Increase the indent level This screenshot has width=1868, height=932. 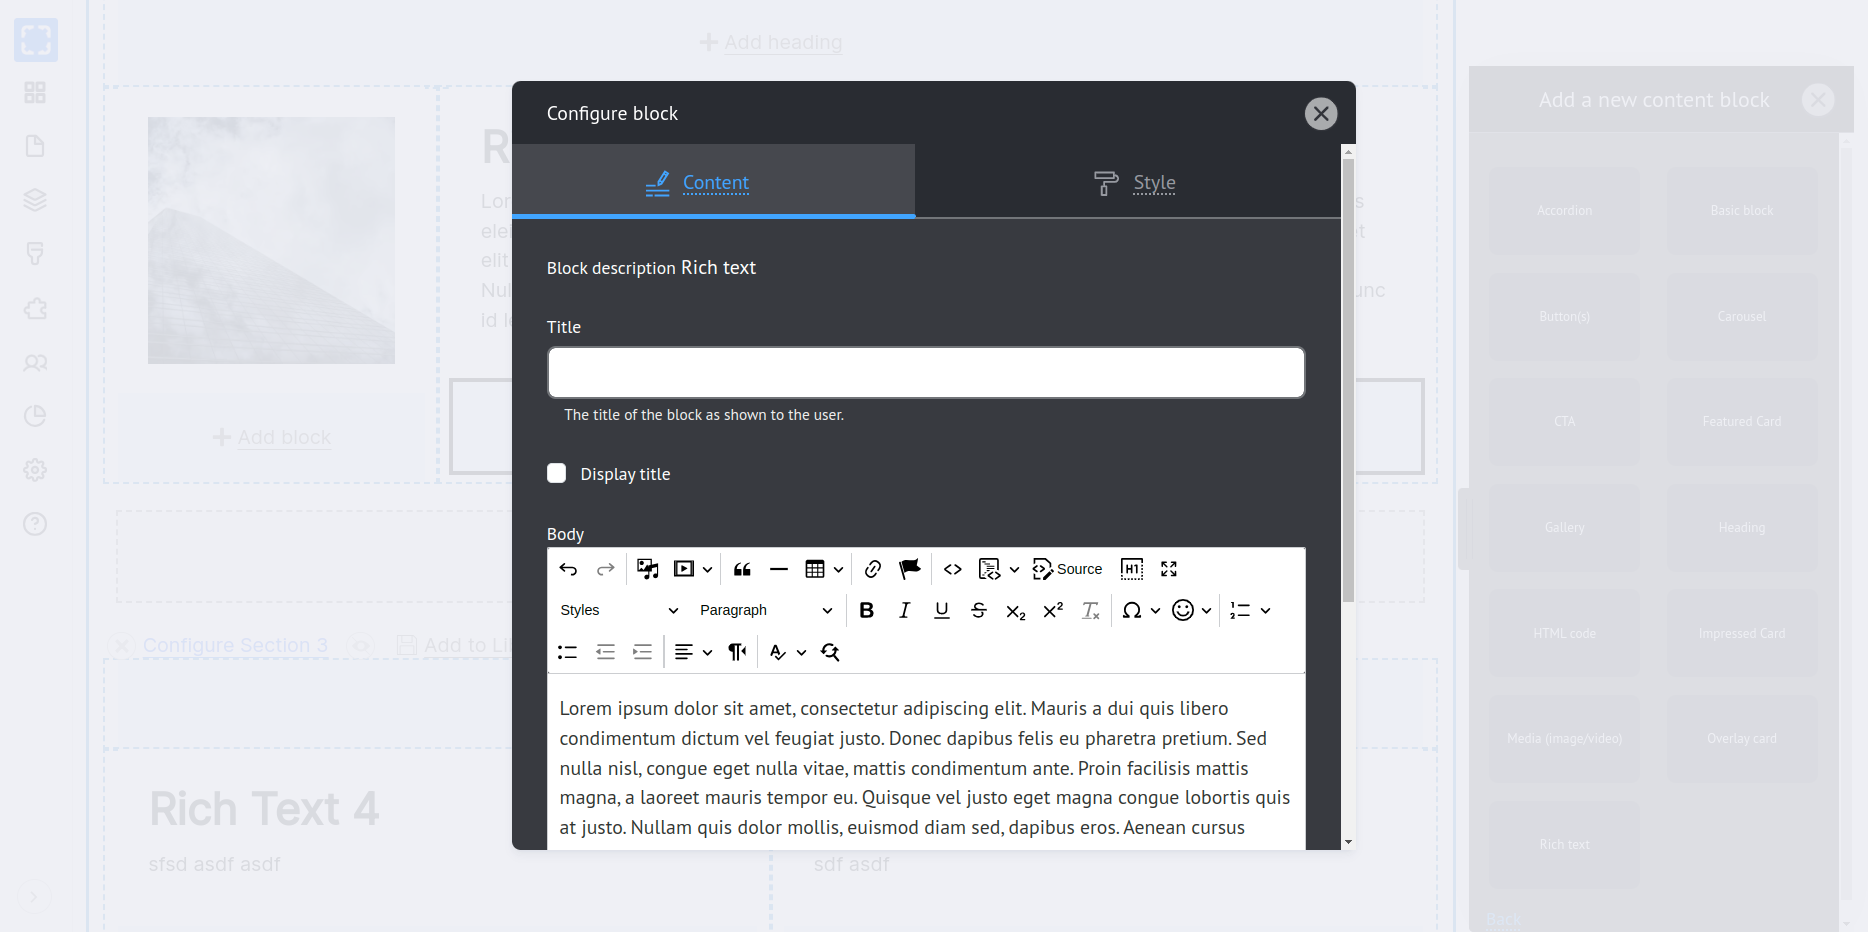pyautogui.click(x=642, y=652)
